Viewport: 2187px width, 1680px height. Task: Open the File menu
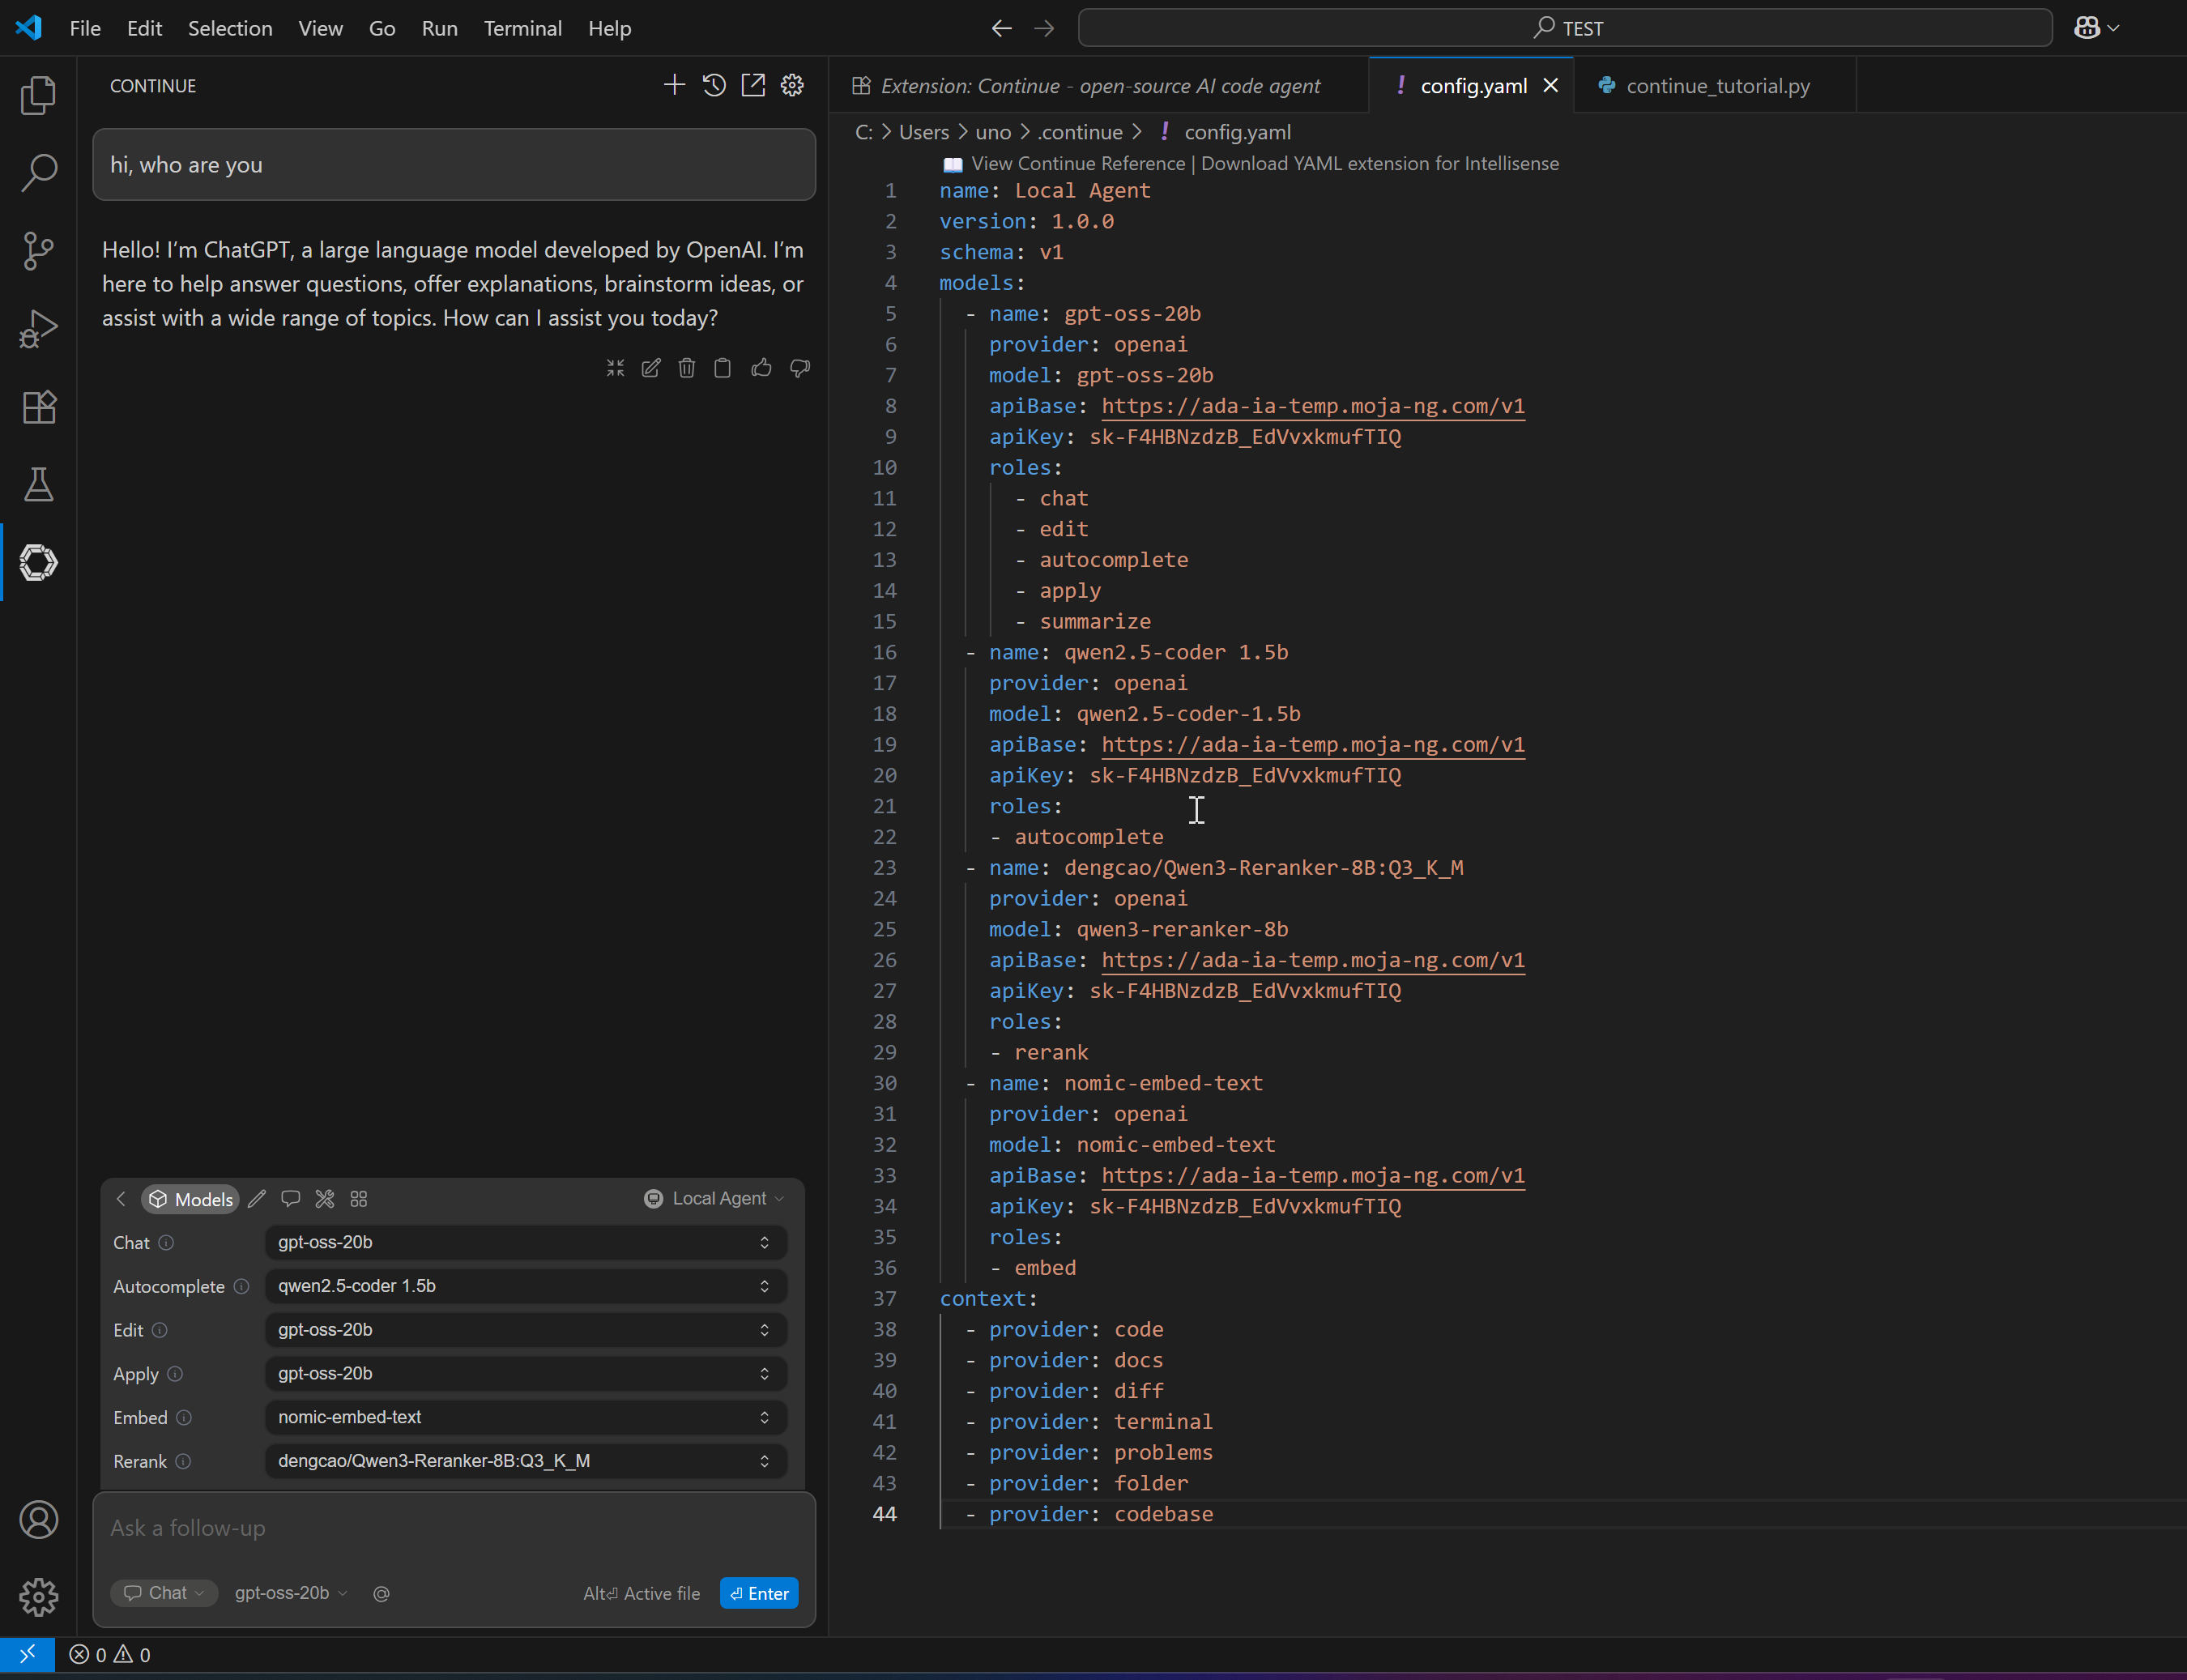85,28
